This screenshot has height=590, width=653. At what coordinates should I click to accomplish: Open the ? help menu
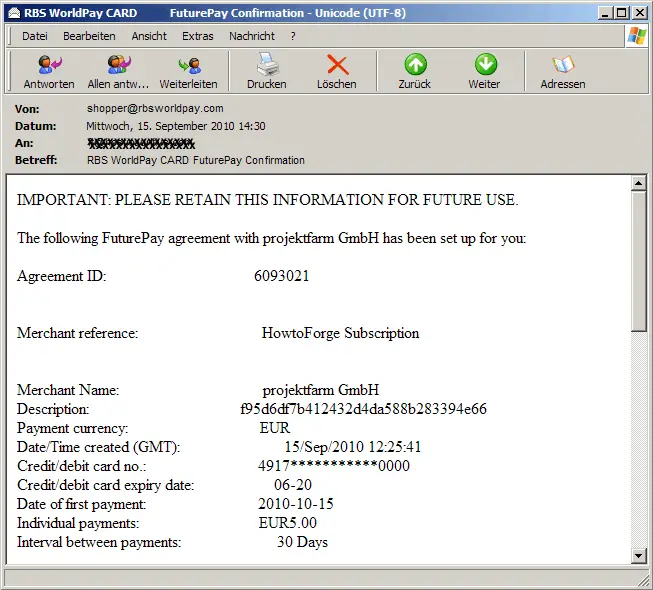pos(293,36)
